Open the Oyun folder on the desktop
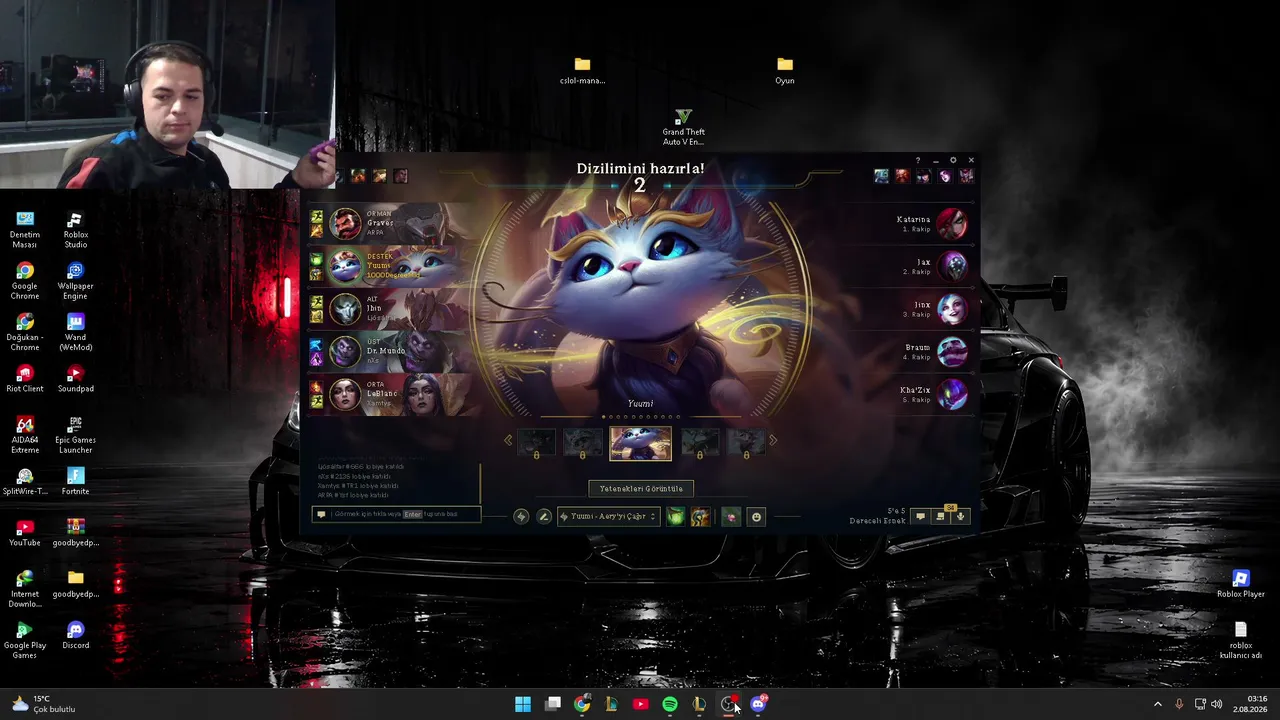The width and height of the screenshot is (1280, 720). coord(785,70)
